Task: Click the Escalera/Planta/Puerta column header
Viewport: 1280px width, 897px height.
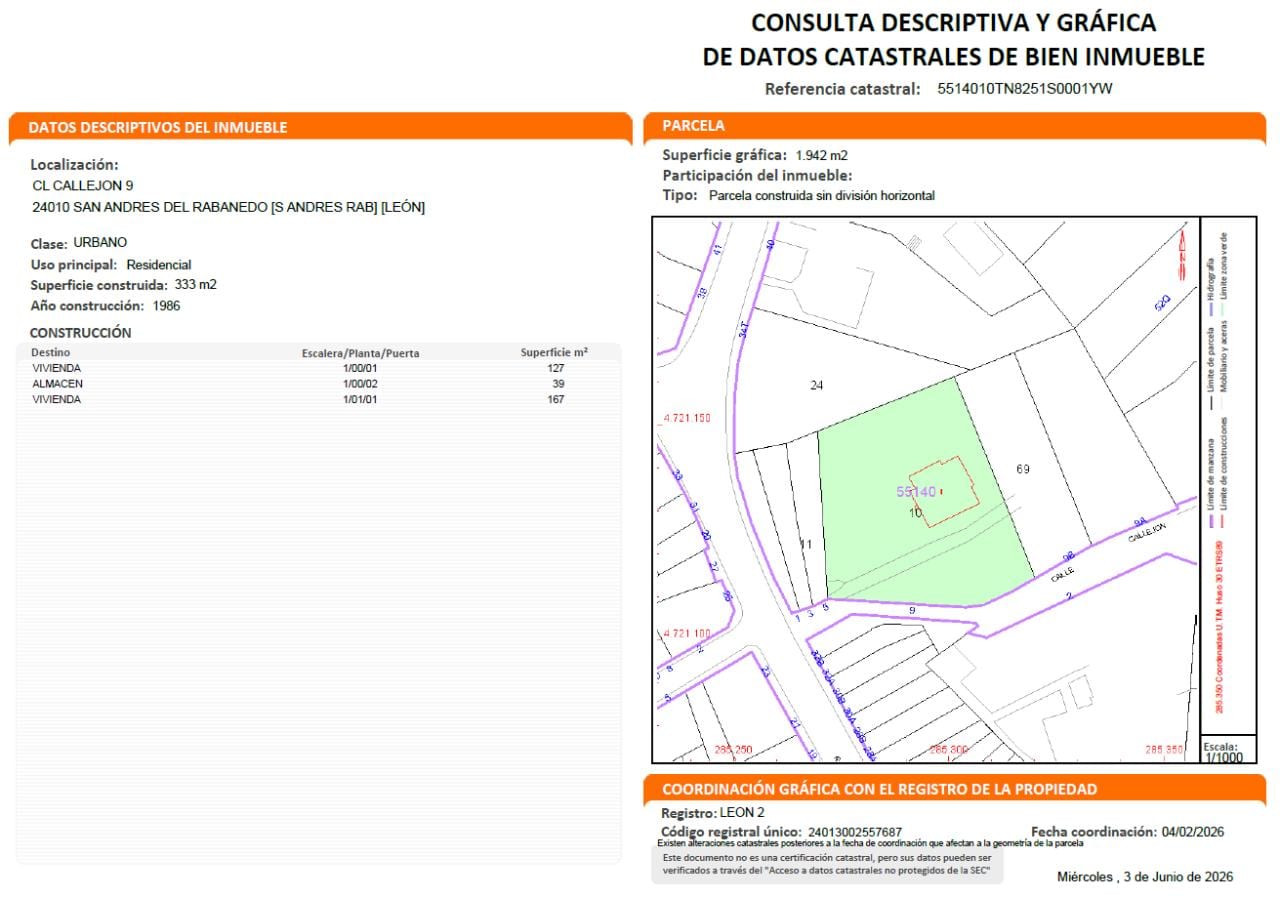Action: 361,353
